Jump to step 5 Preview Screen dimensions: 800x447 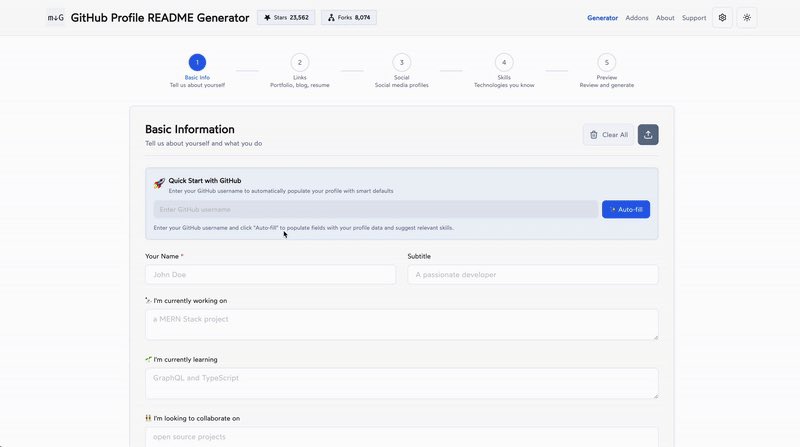coord(607,62)
